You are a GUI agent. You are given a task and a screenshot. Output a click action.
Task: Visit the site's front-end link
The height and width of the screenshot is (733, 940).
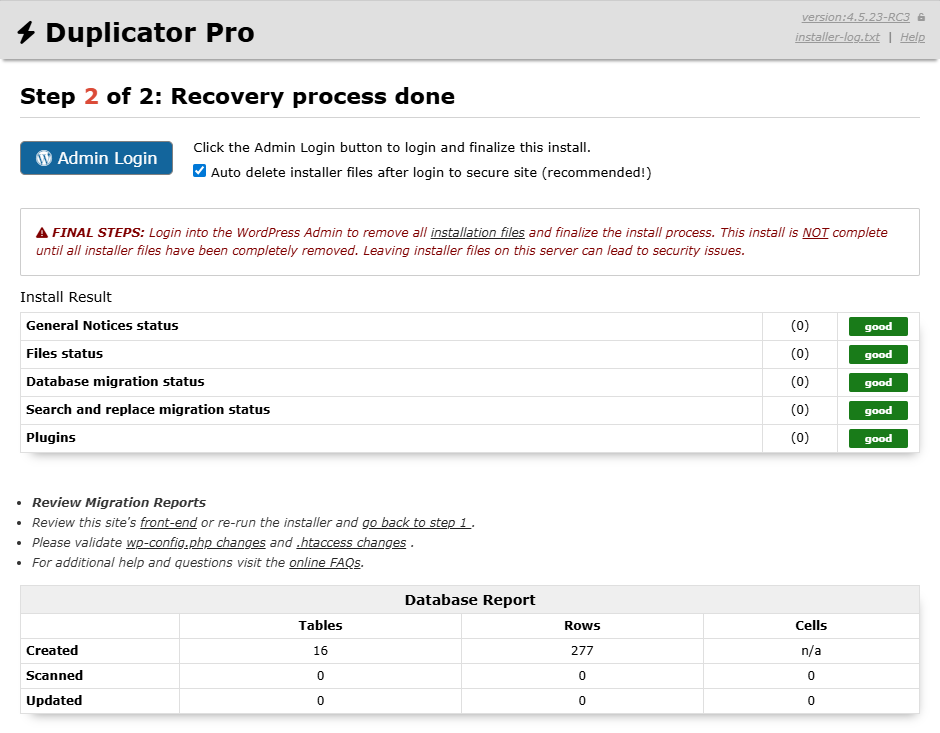168,522
